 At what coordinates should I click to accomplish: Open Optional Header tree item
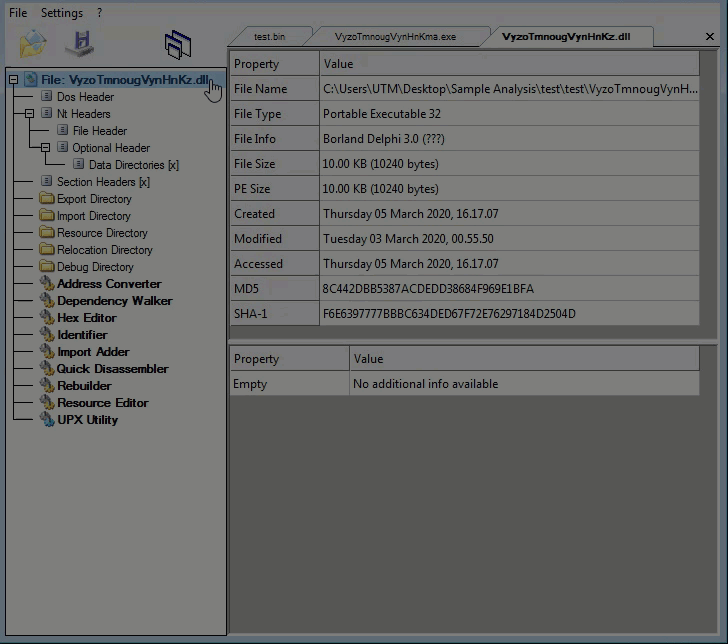(111, 148)
